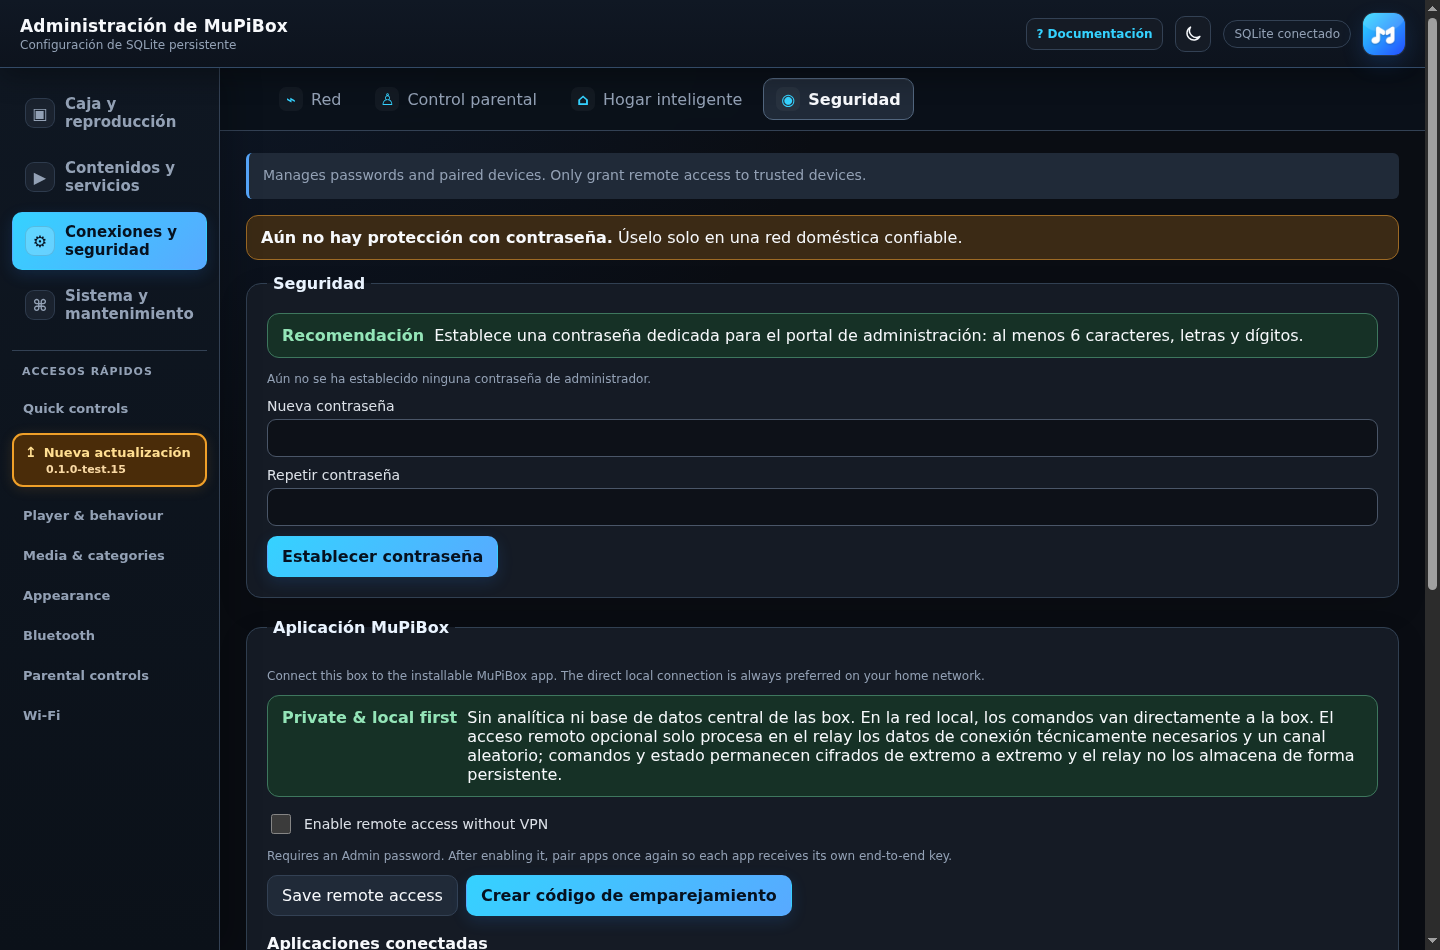Click the Contenidos y servicios play icon
Screen dimensions: 1440x950
click(40, 177)
